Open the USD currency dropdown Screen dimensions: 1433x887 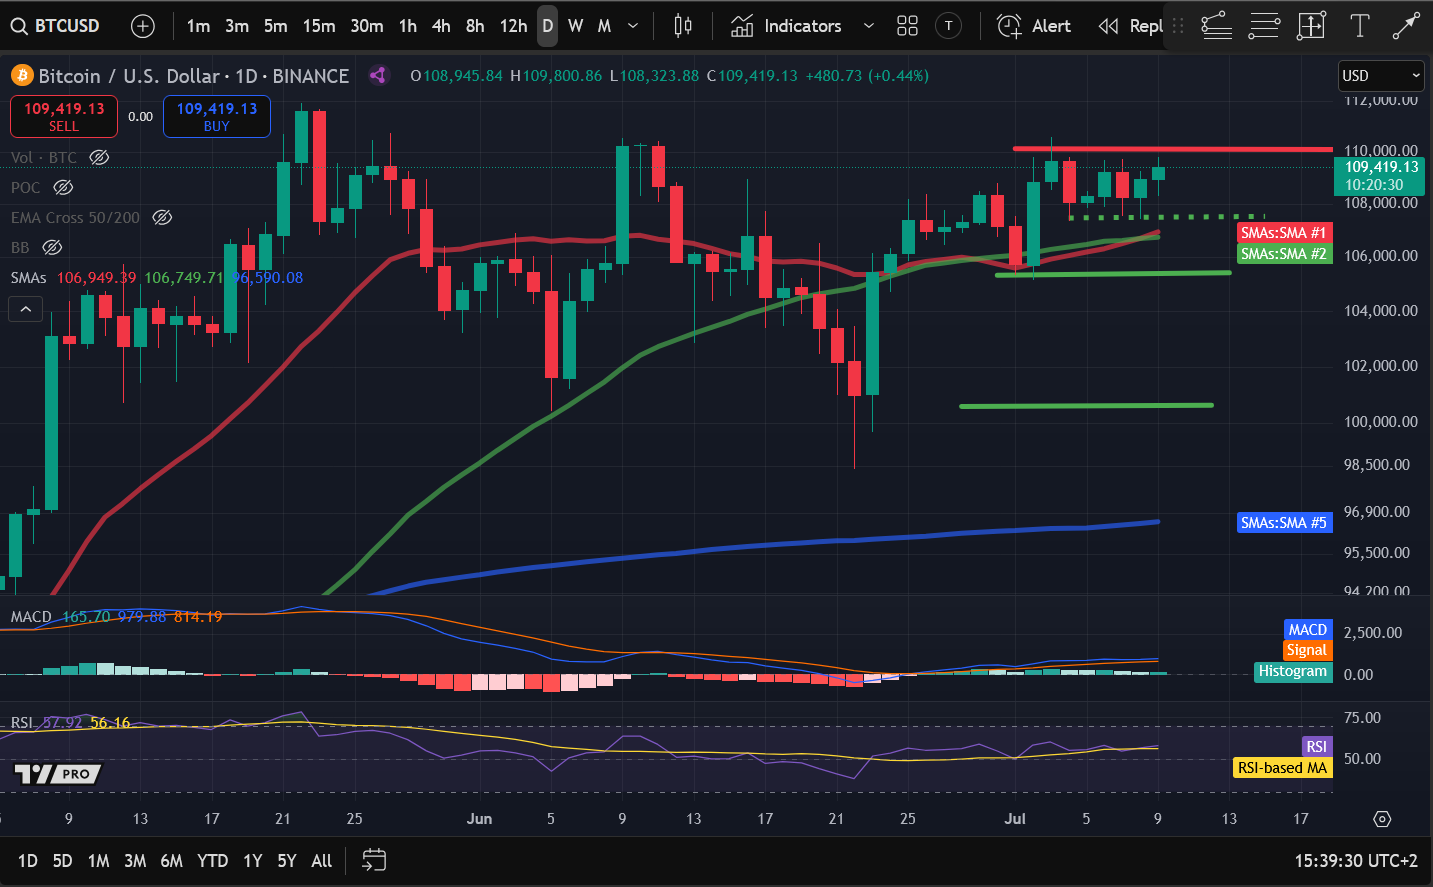click(1381, 76)
